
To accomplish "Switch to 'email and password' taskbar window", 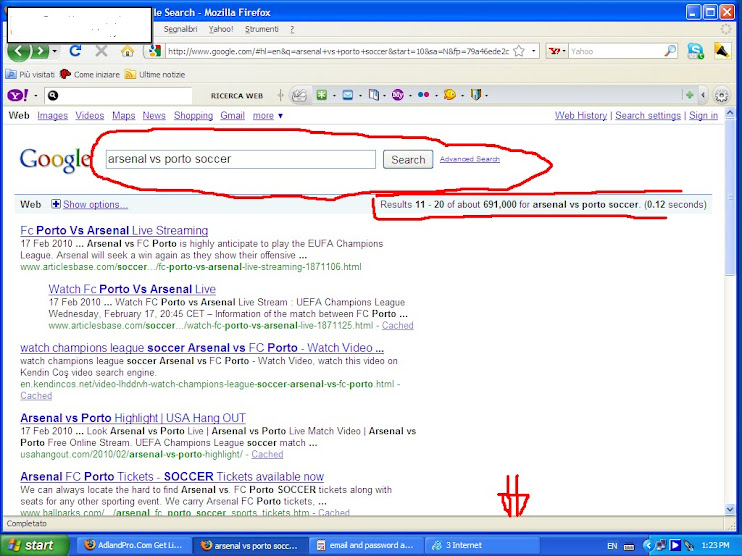I will click(x=366, y=545).
